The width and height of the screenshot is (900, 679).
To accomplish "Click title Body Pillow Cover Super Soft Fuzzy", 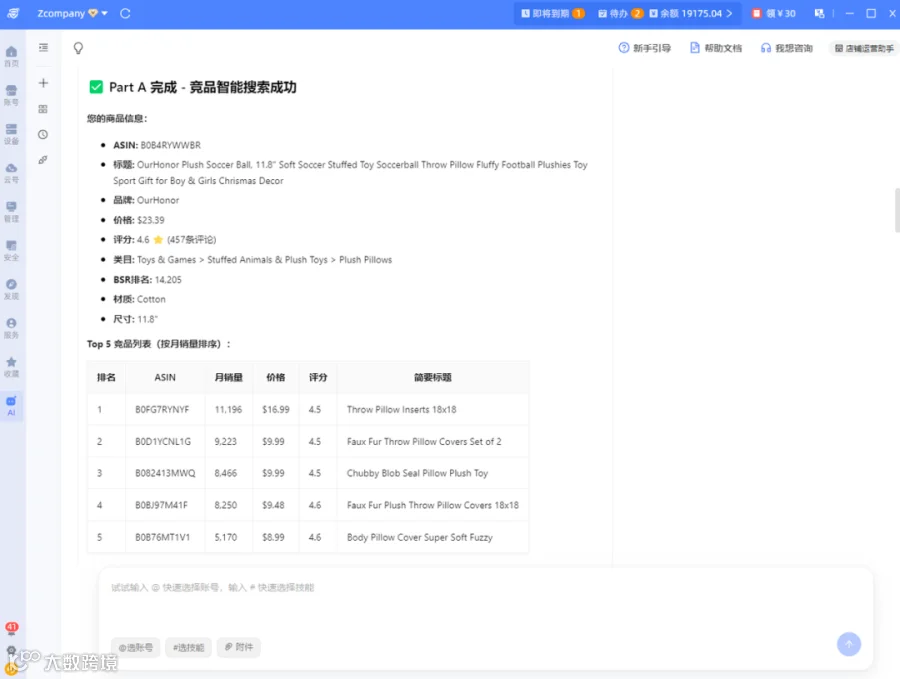I will [420, 537].
